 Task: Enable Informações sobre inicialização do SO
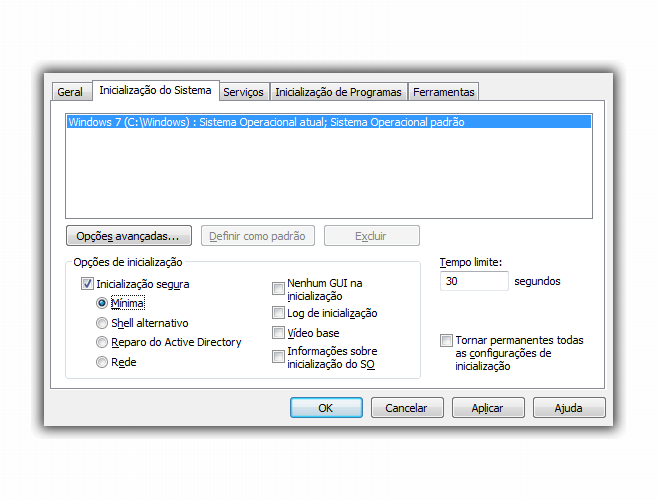tap(278, 357)
